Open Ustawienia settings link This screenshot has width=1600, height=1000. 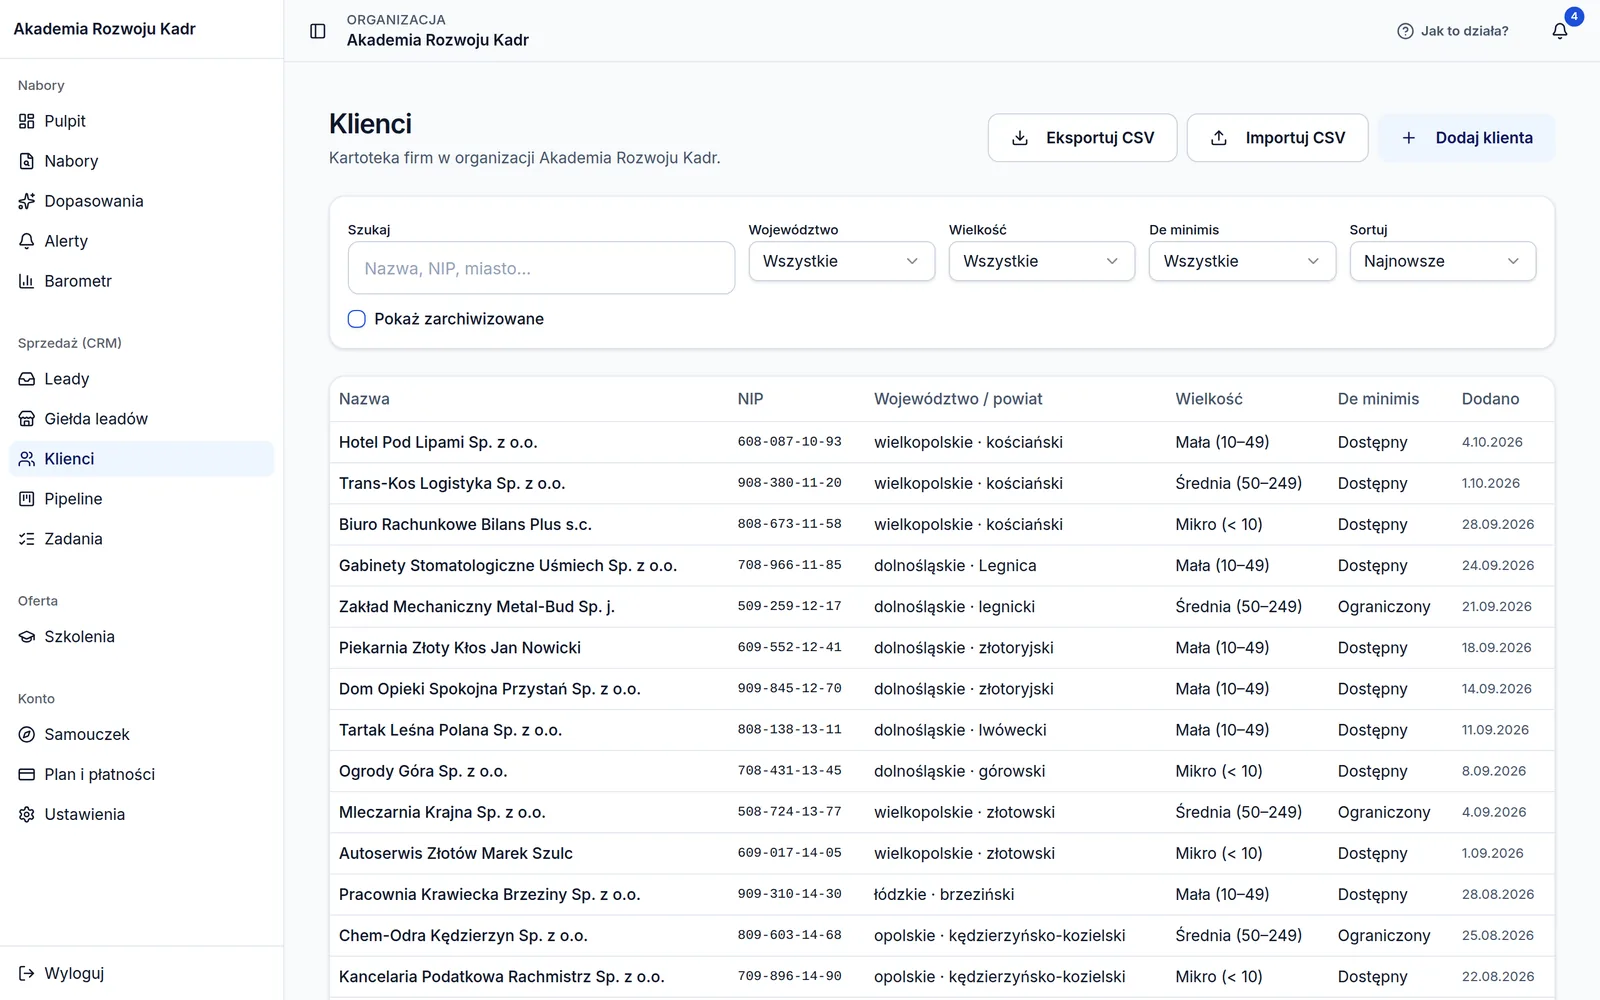coord(141,815)
